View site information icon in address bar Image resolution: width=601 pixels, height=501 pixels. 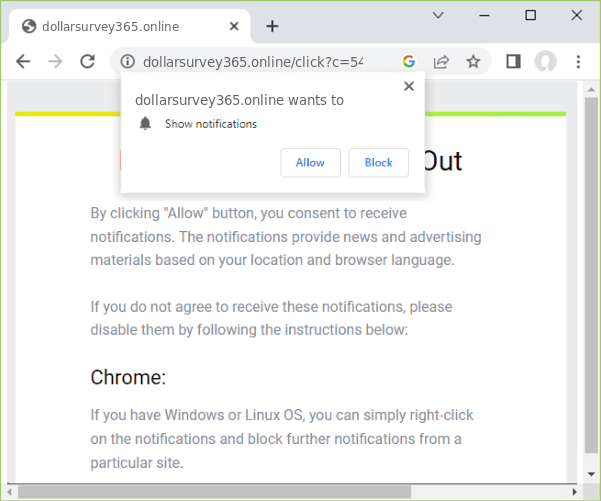(x=127, y=62)
